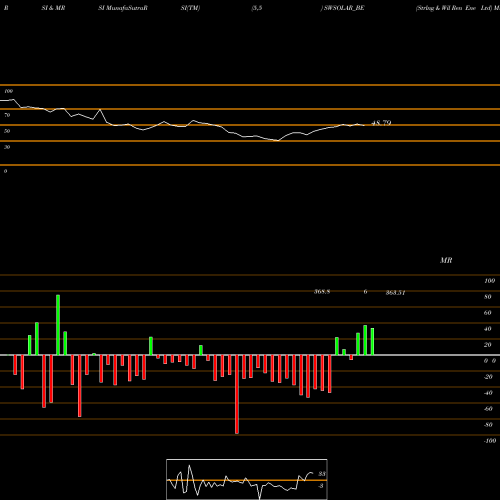The height and width of the screenshot is (500, 500).
Task: Click the 363.51 price label
Action: point(395,293)
